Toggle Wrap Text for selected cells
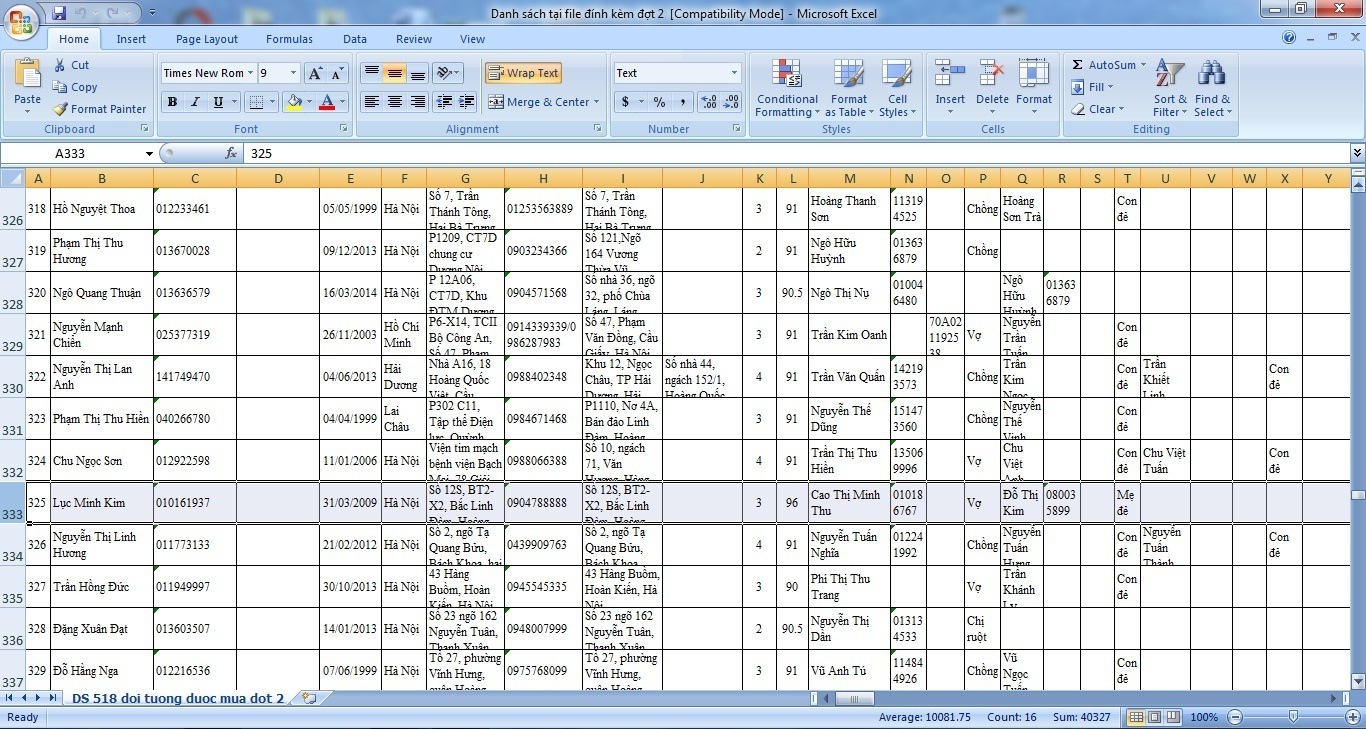The image size is (1366, 729). (523, 73)
